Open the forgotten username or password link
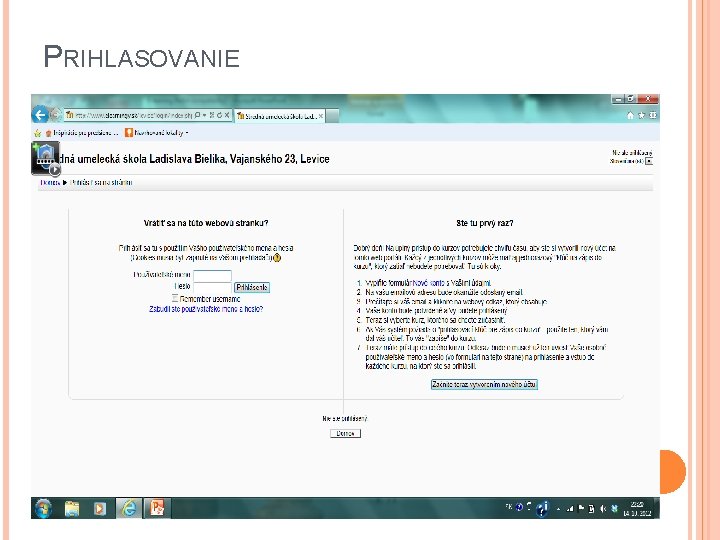 pyautogui.click(x=206, y=309)
